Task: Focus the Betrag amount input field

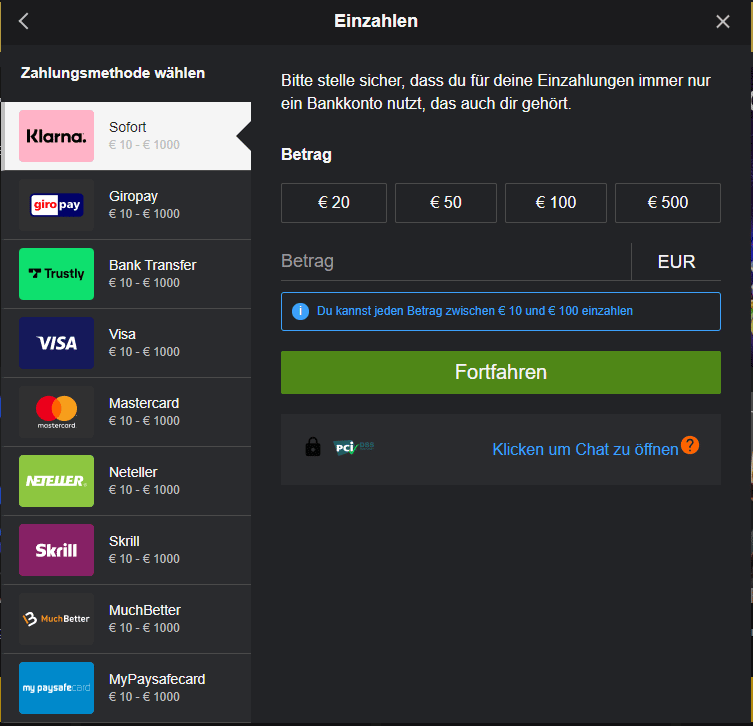Action: pyautogui.click(x=455, y=262)
